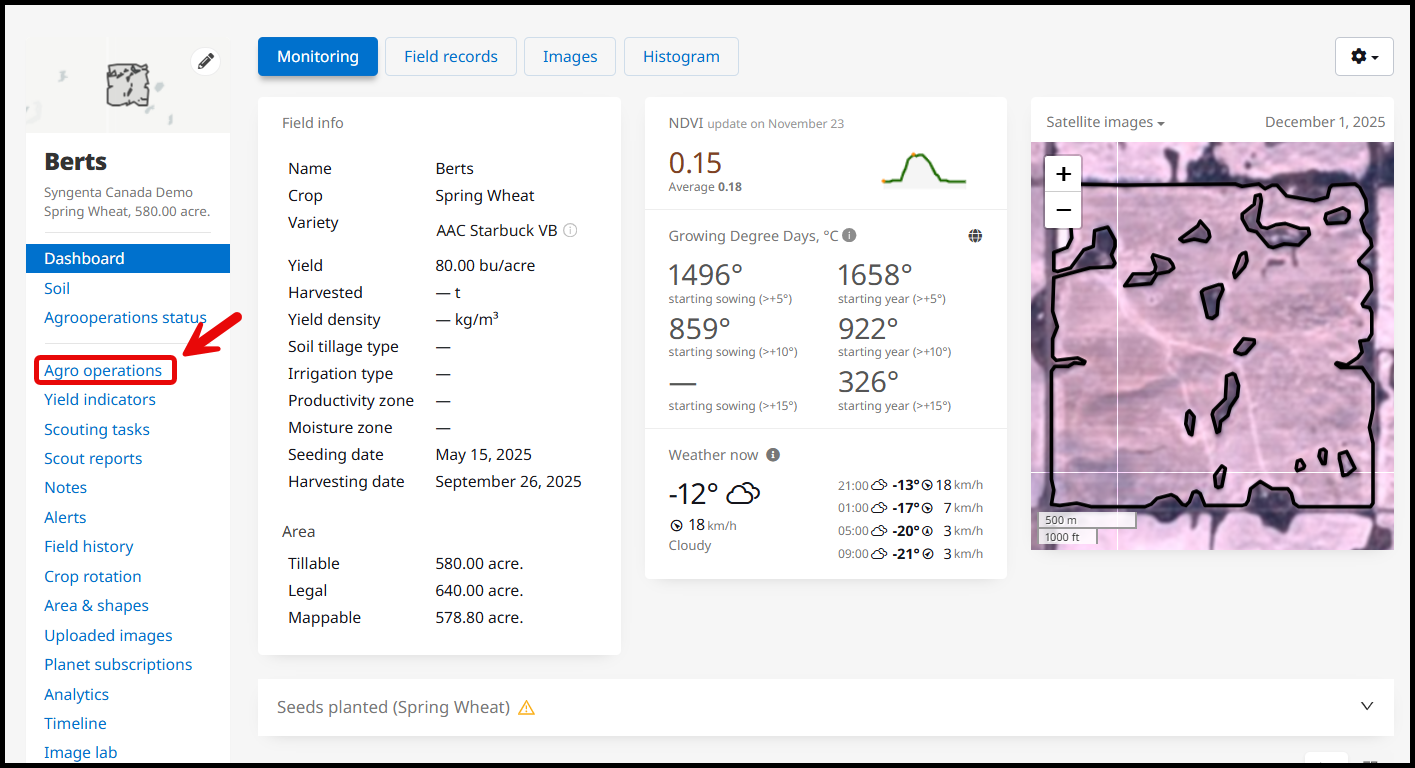Viewport: 1415px width, 768px height.
Task: Zoom in on the satellite map
Action: click(x=1063, y=174)
